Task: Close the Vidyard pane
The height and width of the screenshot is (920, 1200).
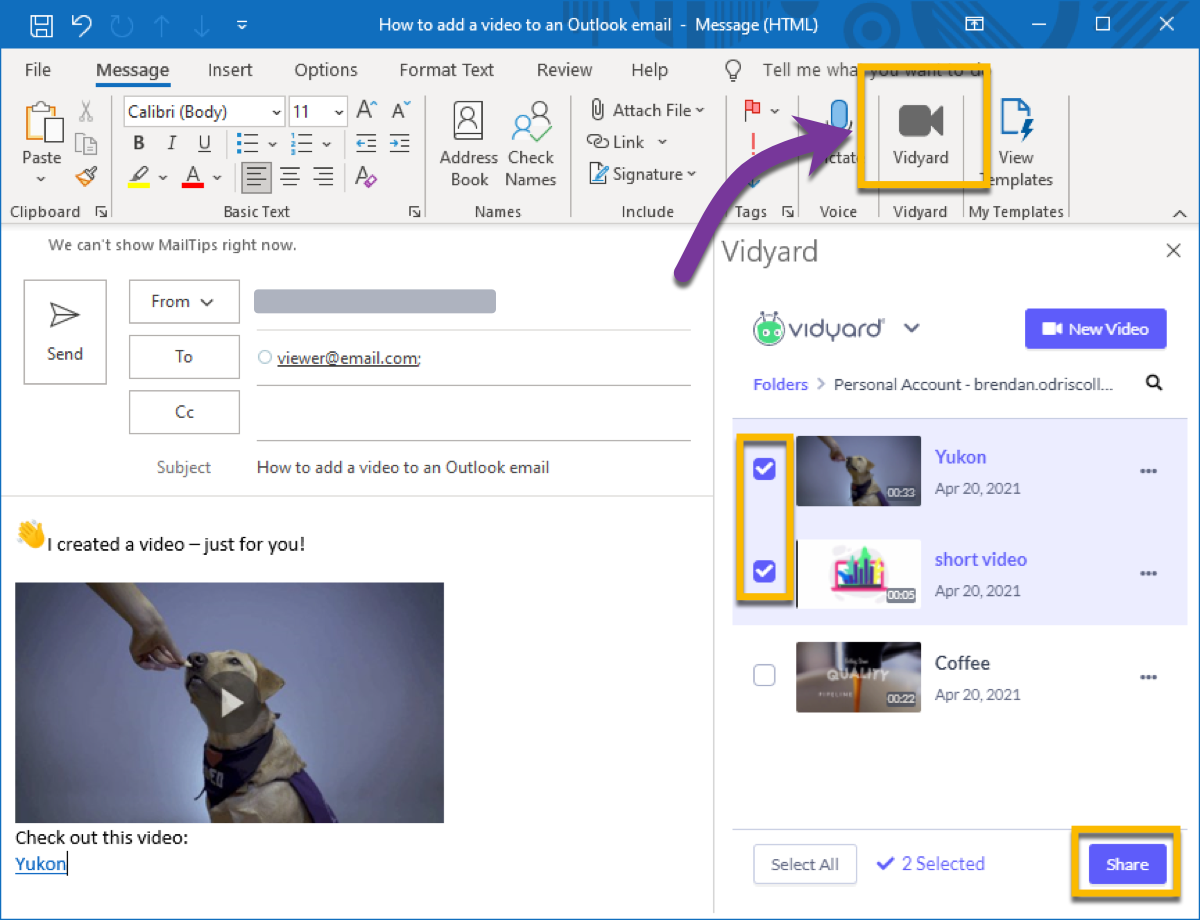Action: pos(1174,251)
